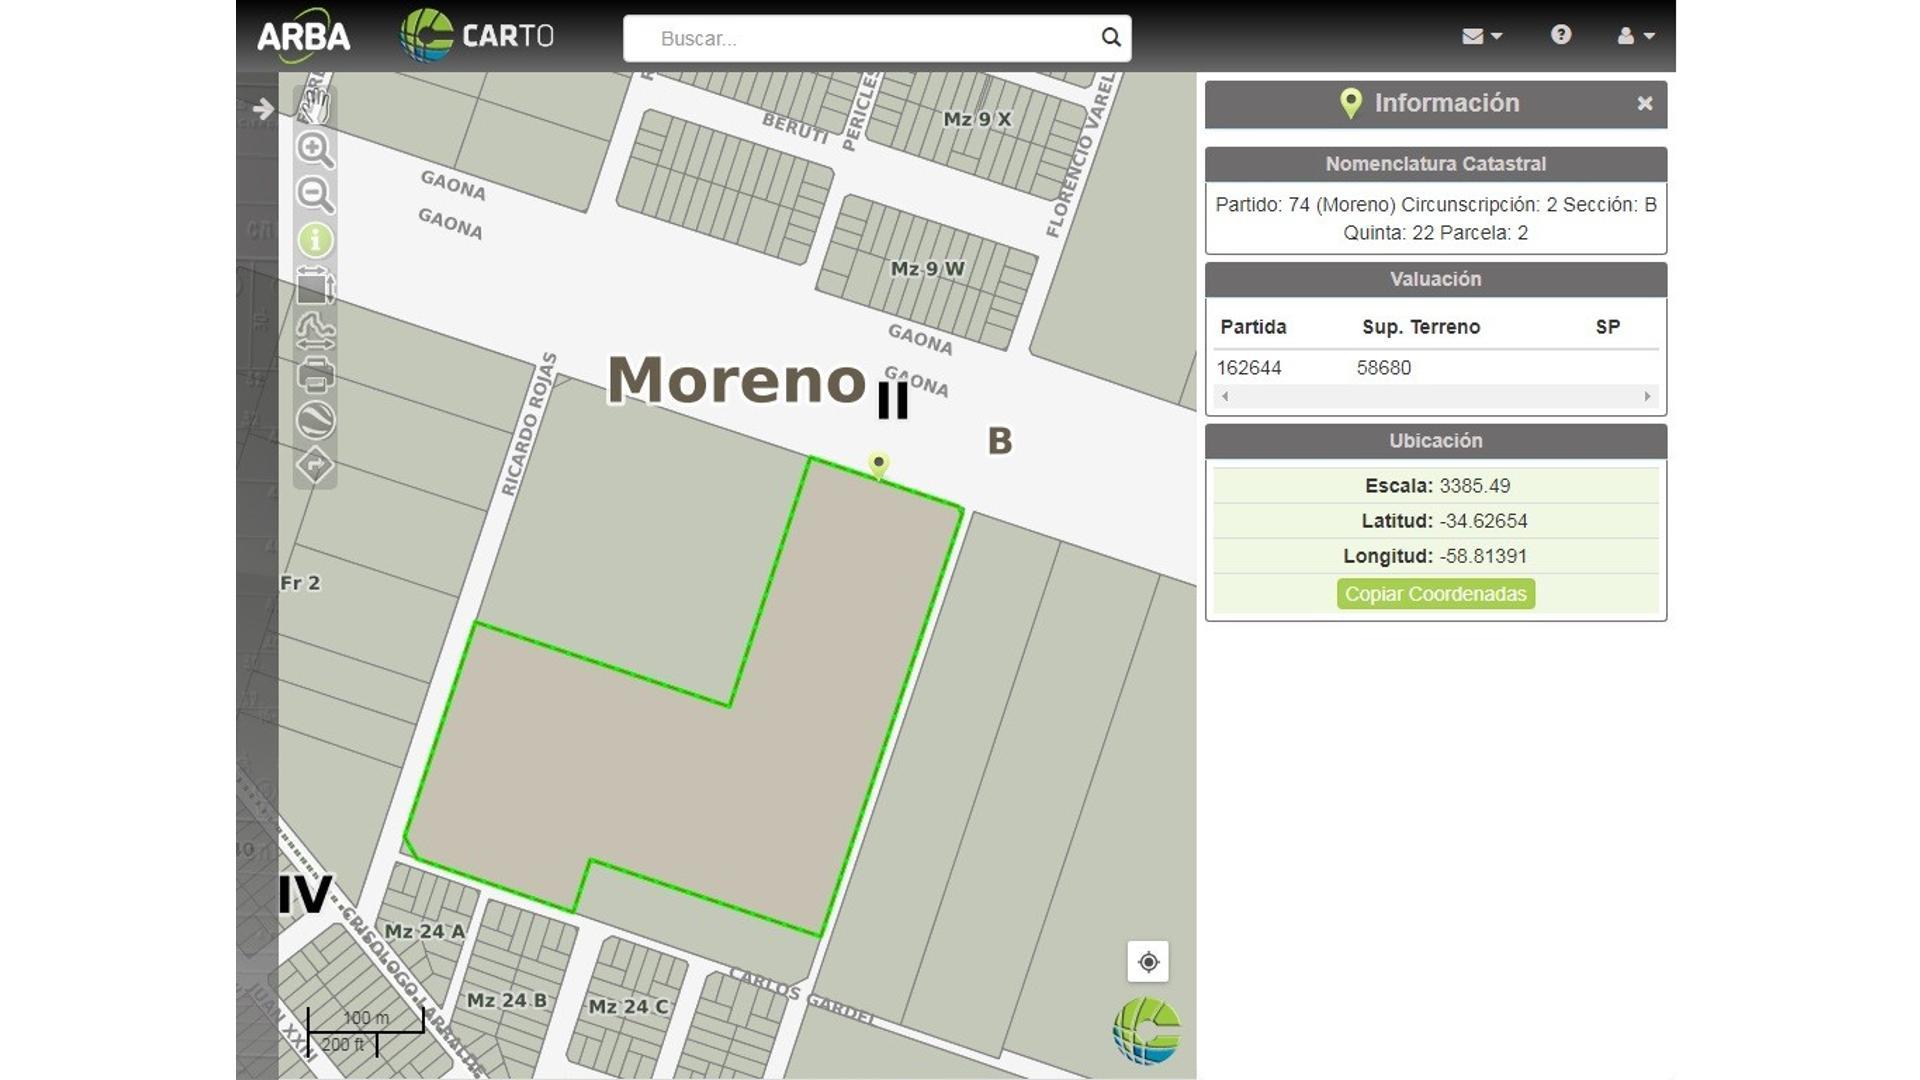The height and width of the screenshot is (1080, 1920).
Task: Open the Google Earth globe tool
Action: 315,420
